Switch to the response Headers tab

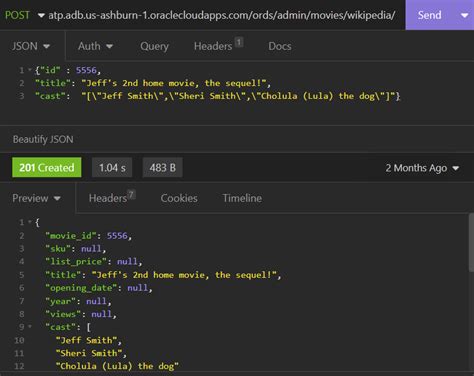112,197
